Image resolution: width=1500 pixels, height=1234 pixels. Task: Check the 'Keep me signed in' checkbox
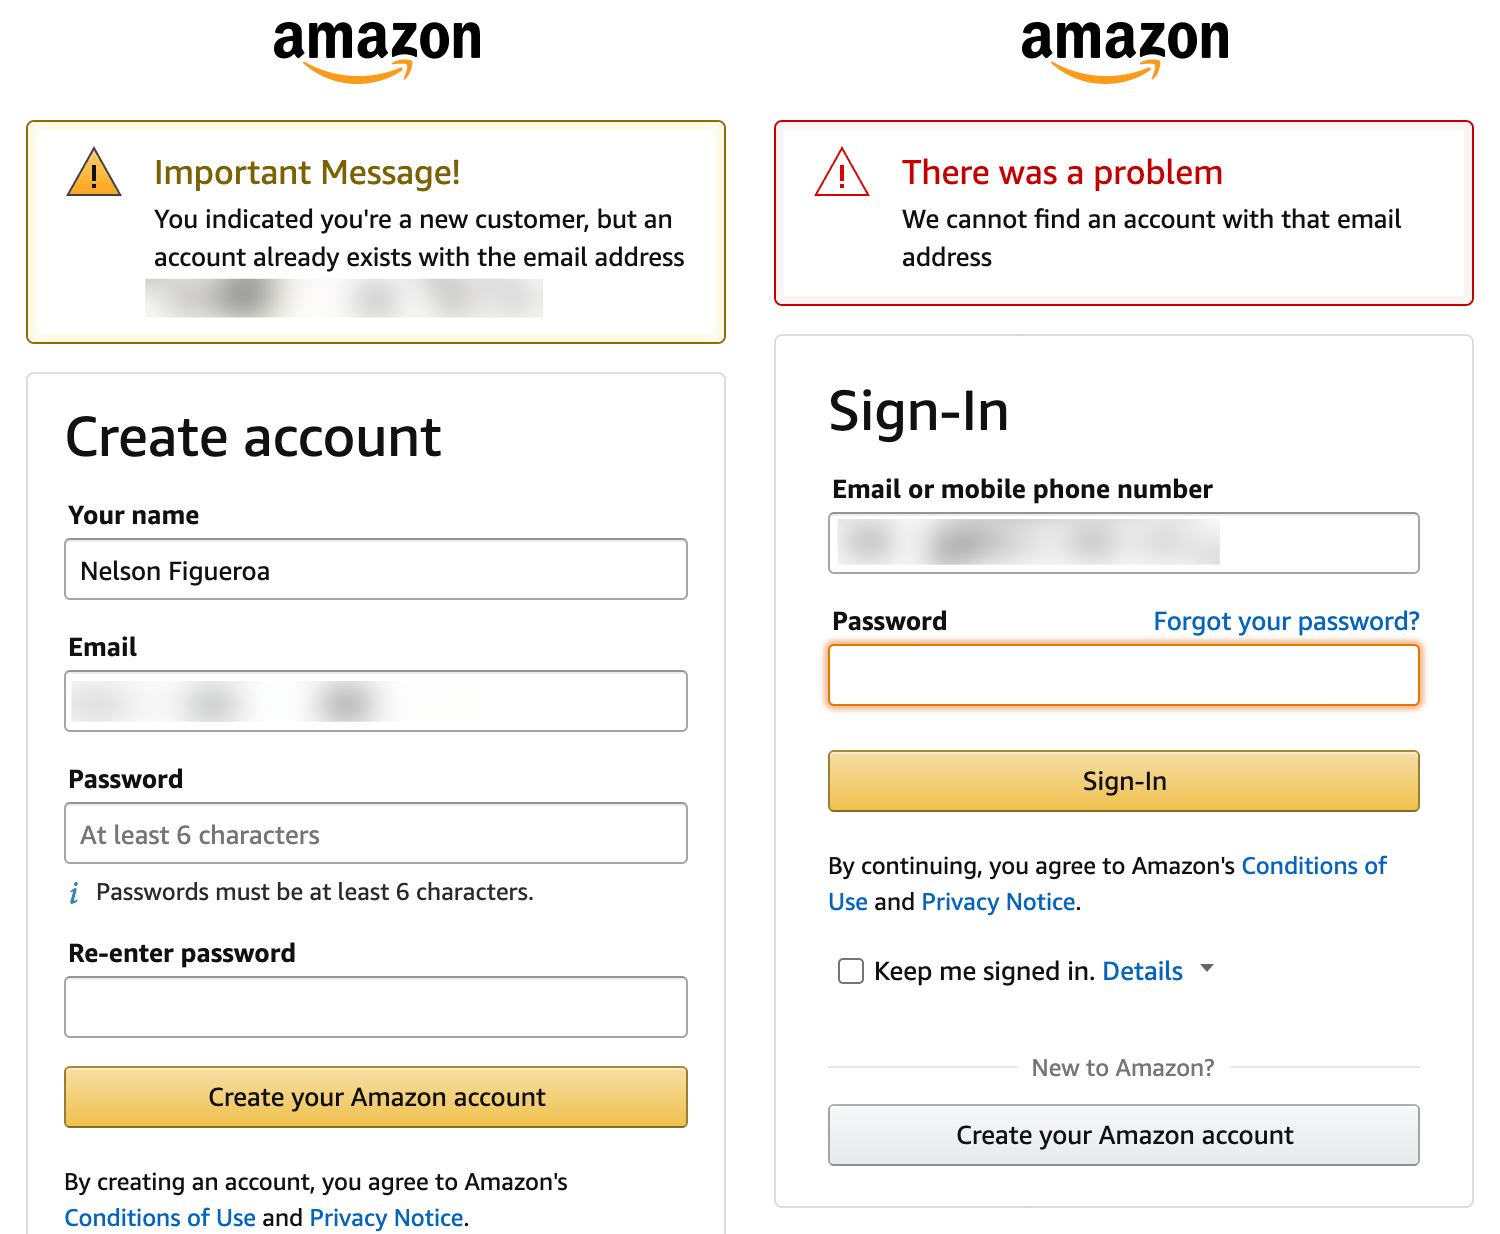pos(851,971)
